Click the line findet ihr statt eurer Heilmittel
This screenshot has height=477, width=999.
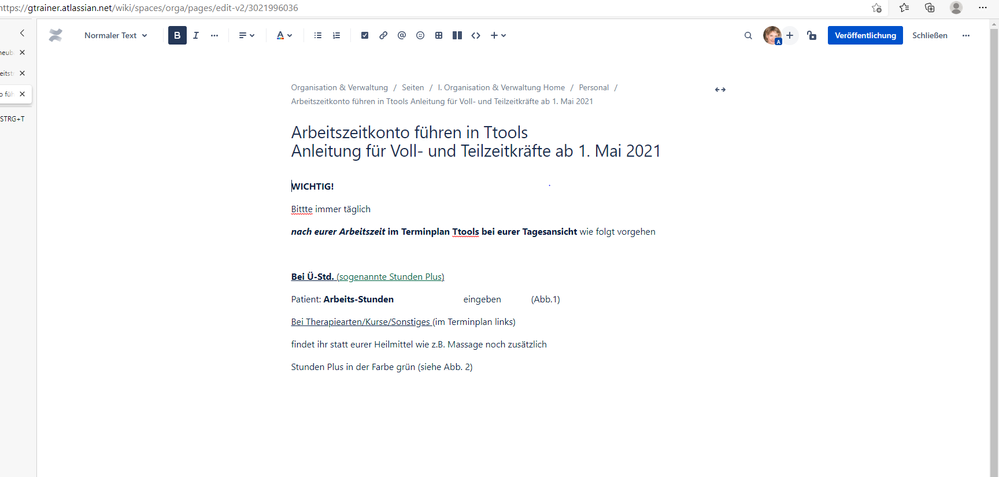coord(419,345)
